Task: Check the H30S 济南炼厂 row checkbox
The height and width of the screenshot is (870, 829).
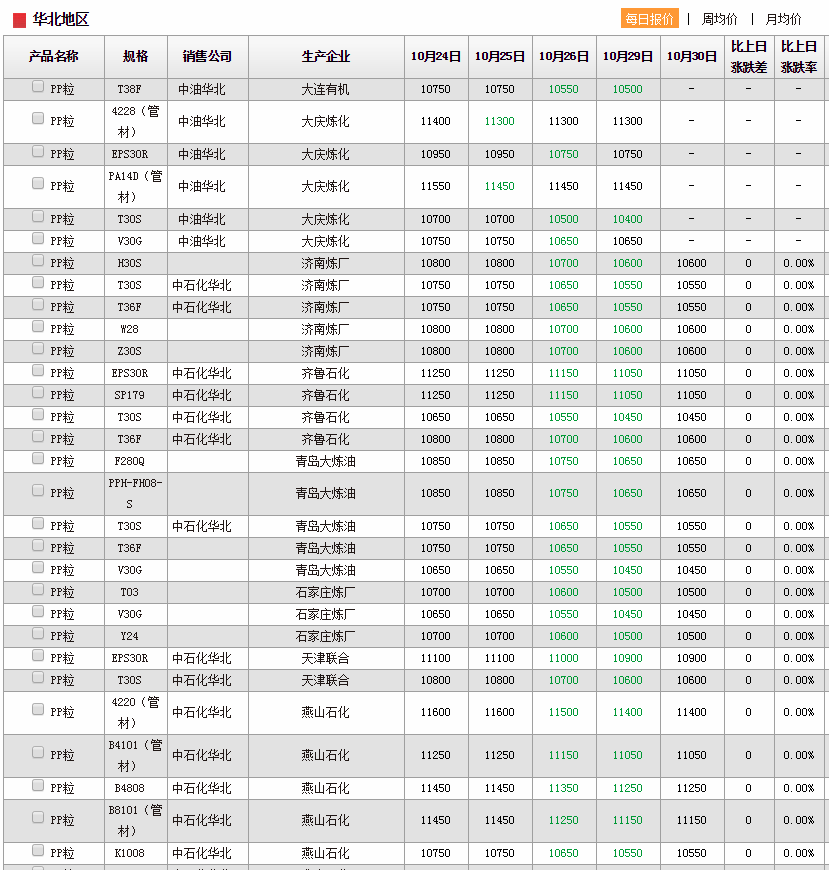Action: click(38, 260)
